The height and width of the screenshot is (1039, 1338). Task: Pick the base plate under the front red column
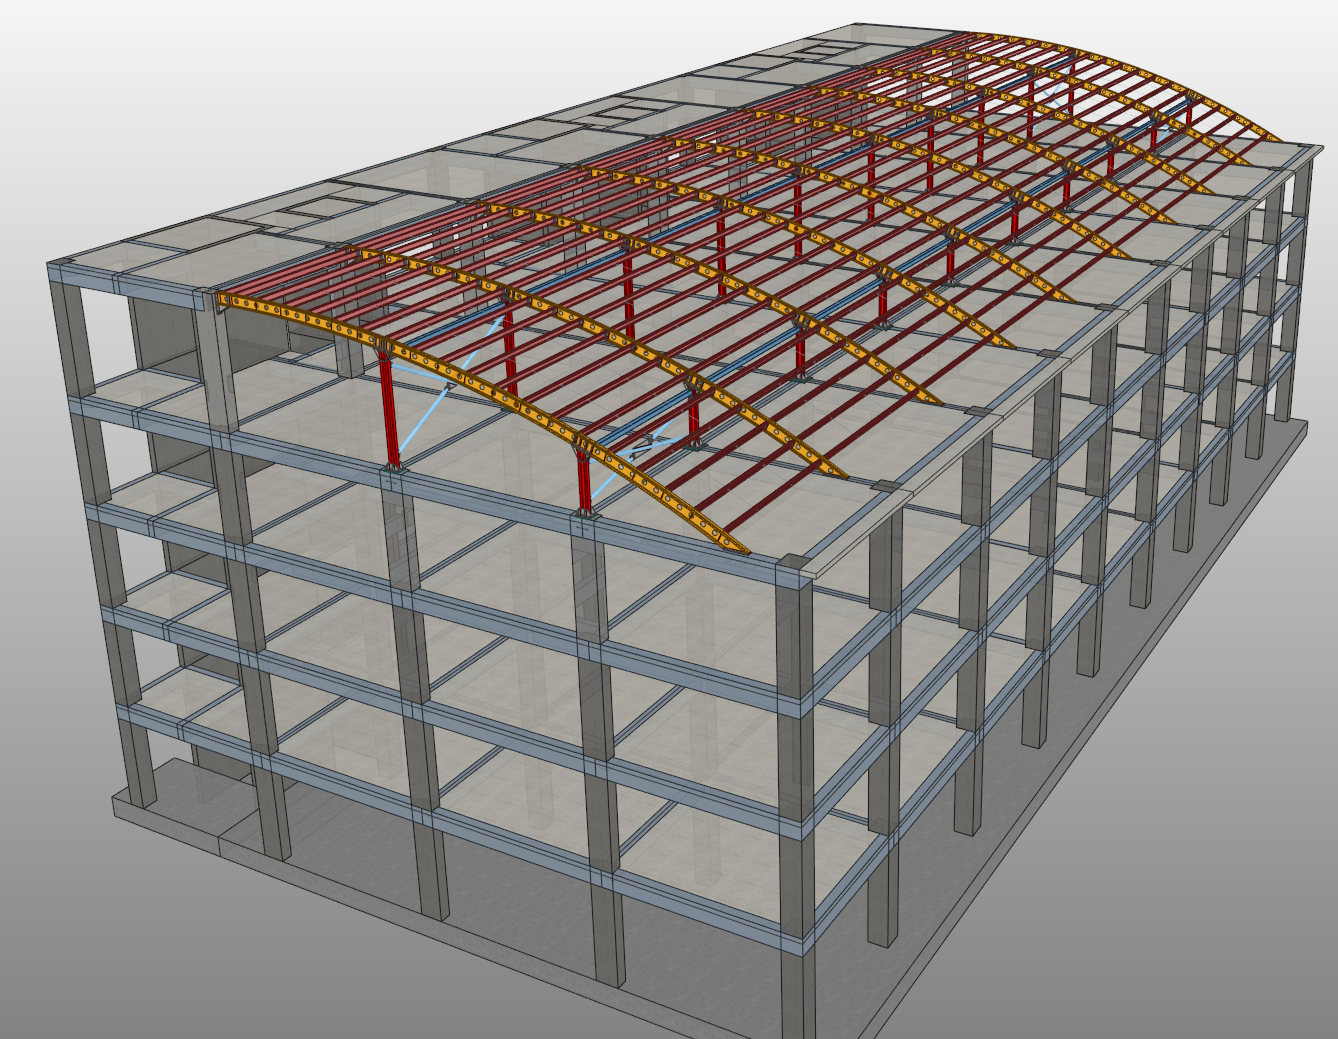click(395, 467)
